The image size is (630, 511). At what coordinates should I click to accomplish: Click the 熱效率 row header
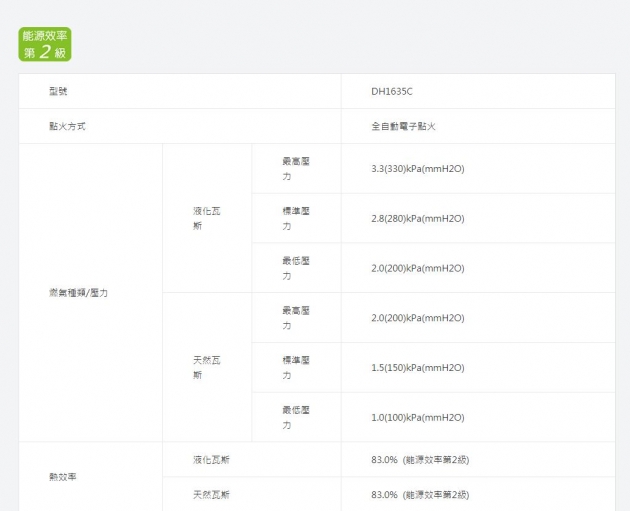(63, 477)
